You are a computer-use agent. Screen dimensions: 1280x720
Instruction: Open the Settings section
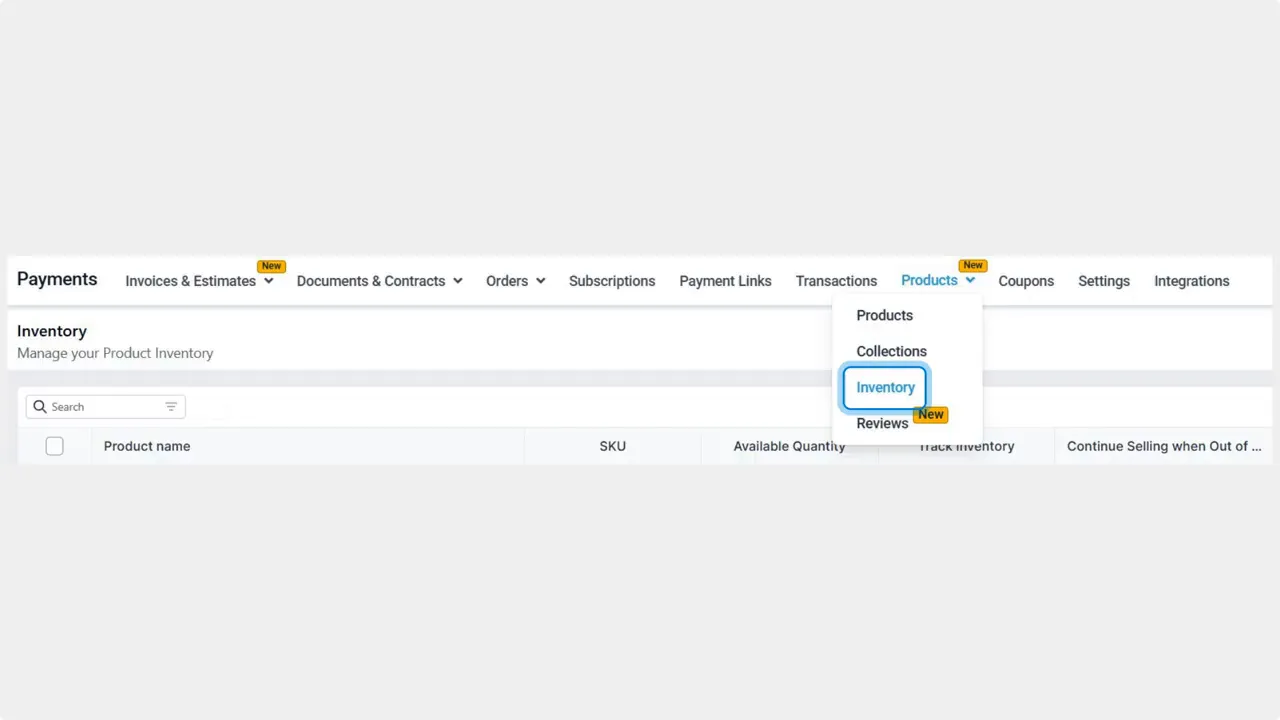point(1104,281)
